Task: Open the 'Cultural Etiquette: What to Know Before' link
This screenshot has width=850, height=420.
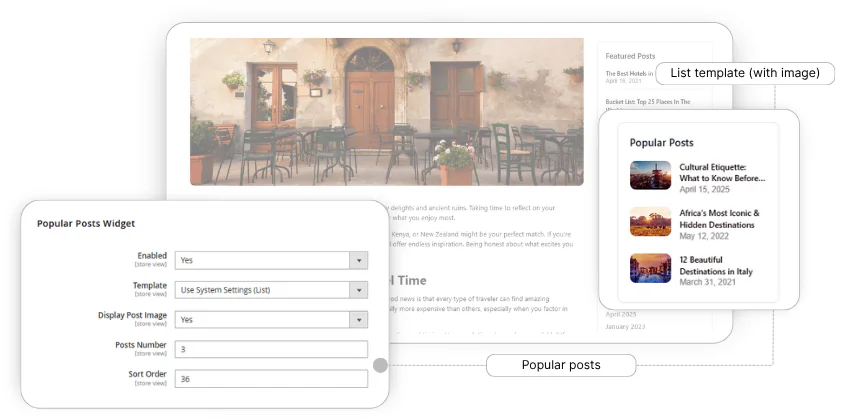Action: point(722,173)
